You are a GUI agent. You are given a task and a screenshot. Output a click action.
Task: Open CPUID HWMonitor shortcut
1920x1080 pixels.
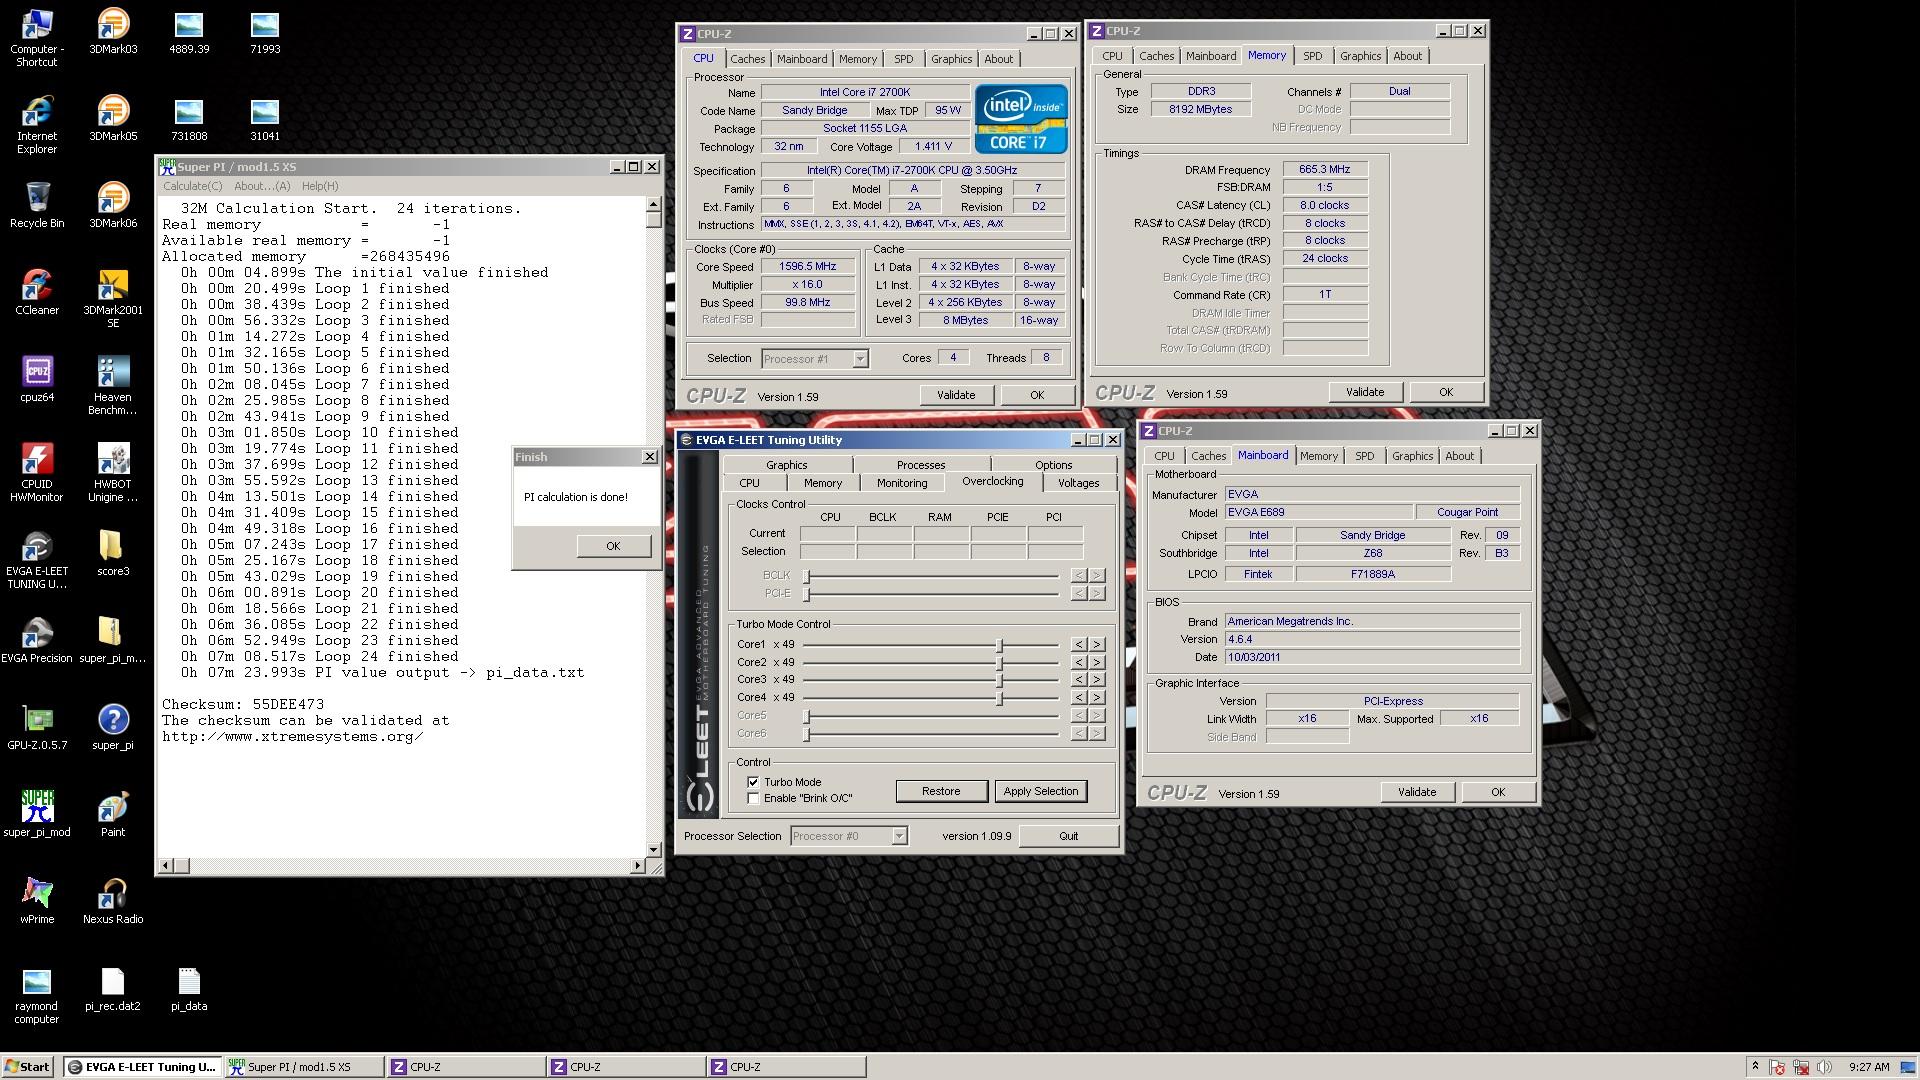click(x=37, y=473)
